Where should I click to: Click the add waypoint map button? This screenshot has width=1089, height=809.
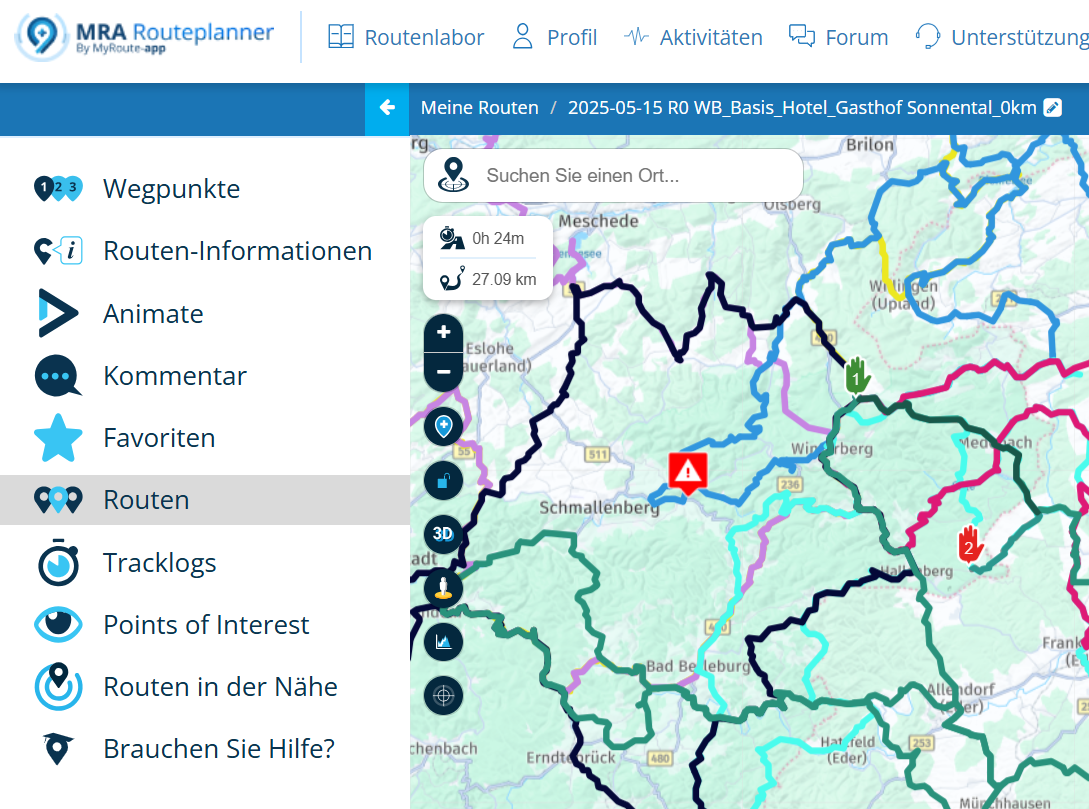click(x=443, y=427)
